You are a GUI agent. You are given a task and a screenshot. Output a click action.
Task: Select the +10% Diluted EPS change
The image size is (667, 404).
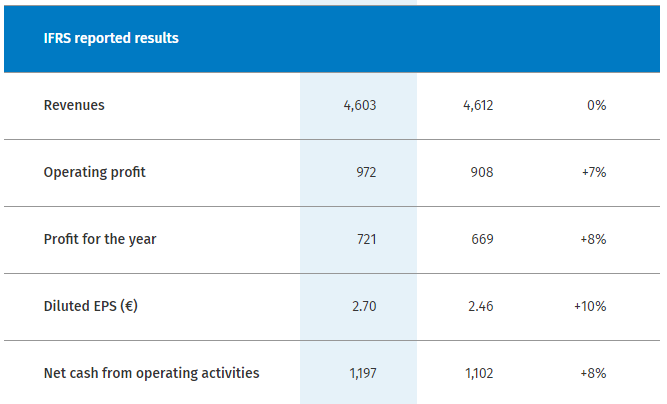pos(590,306)
